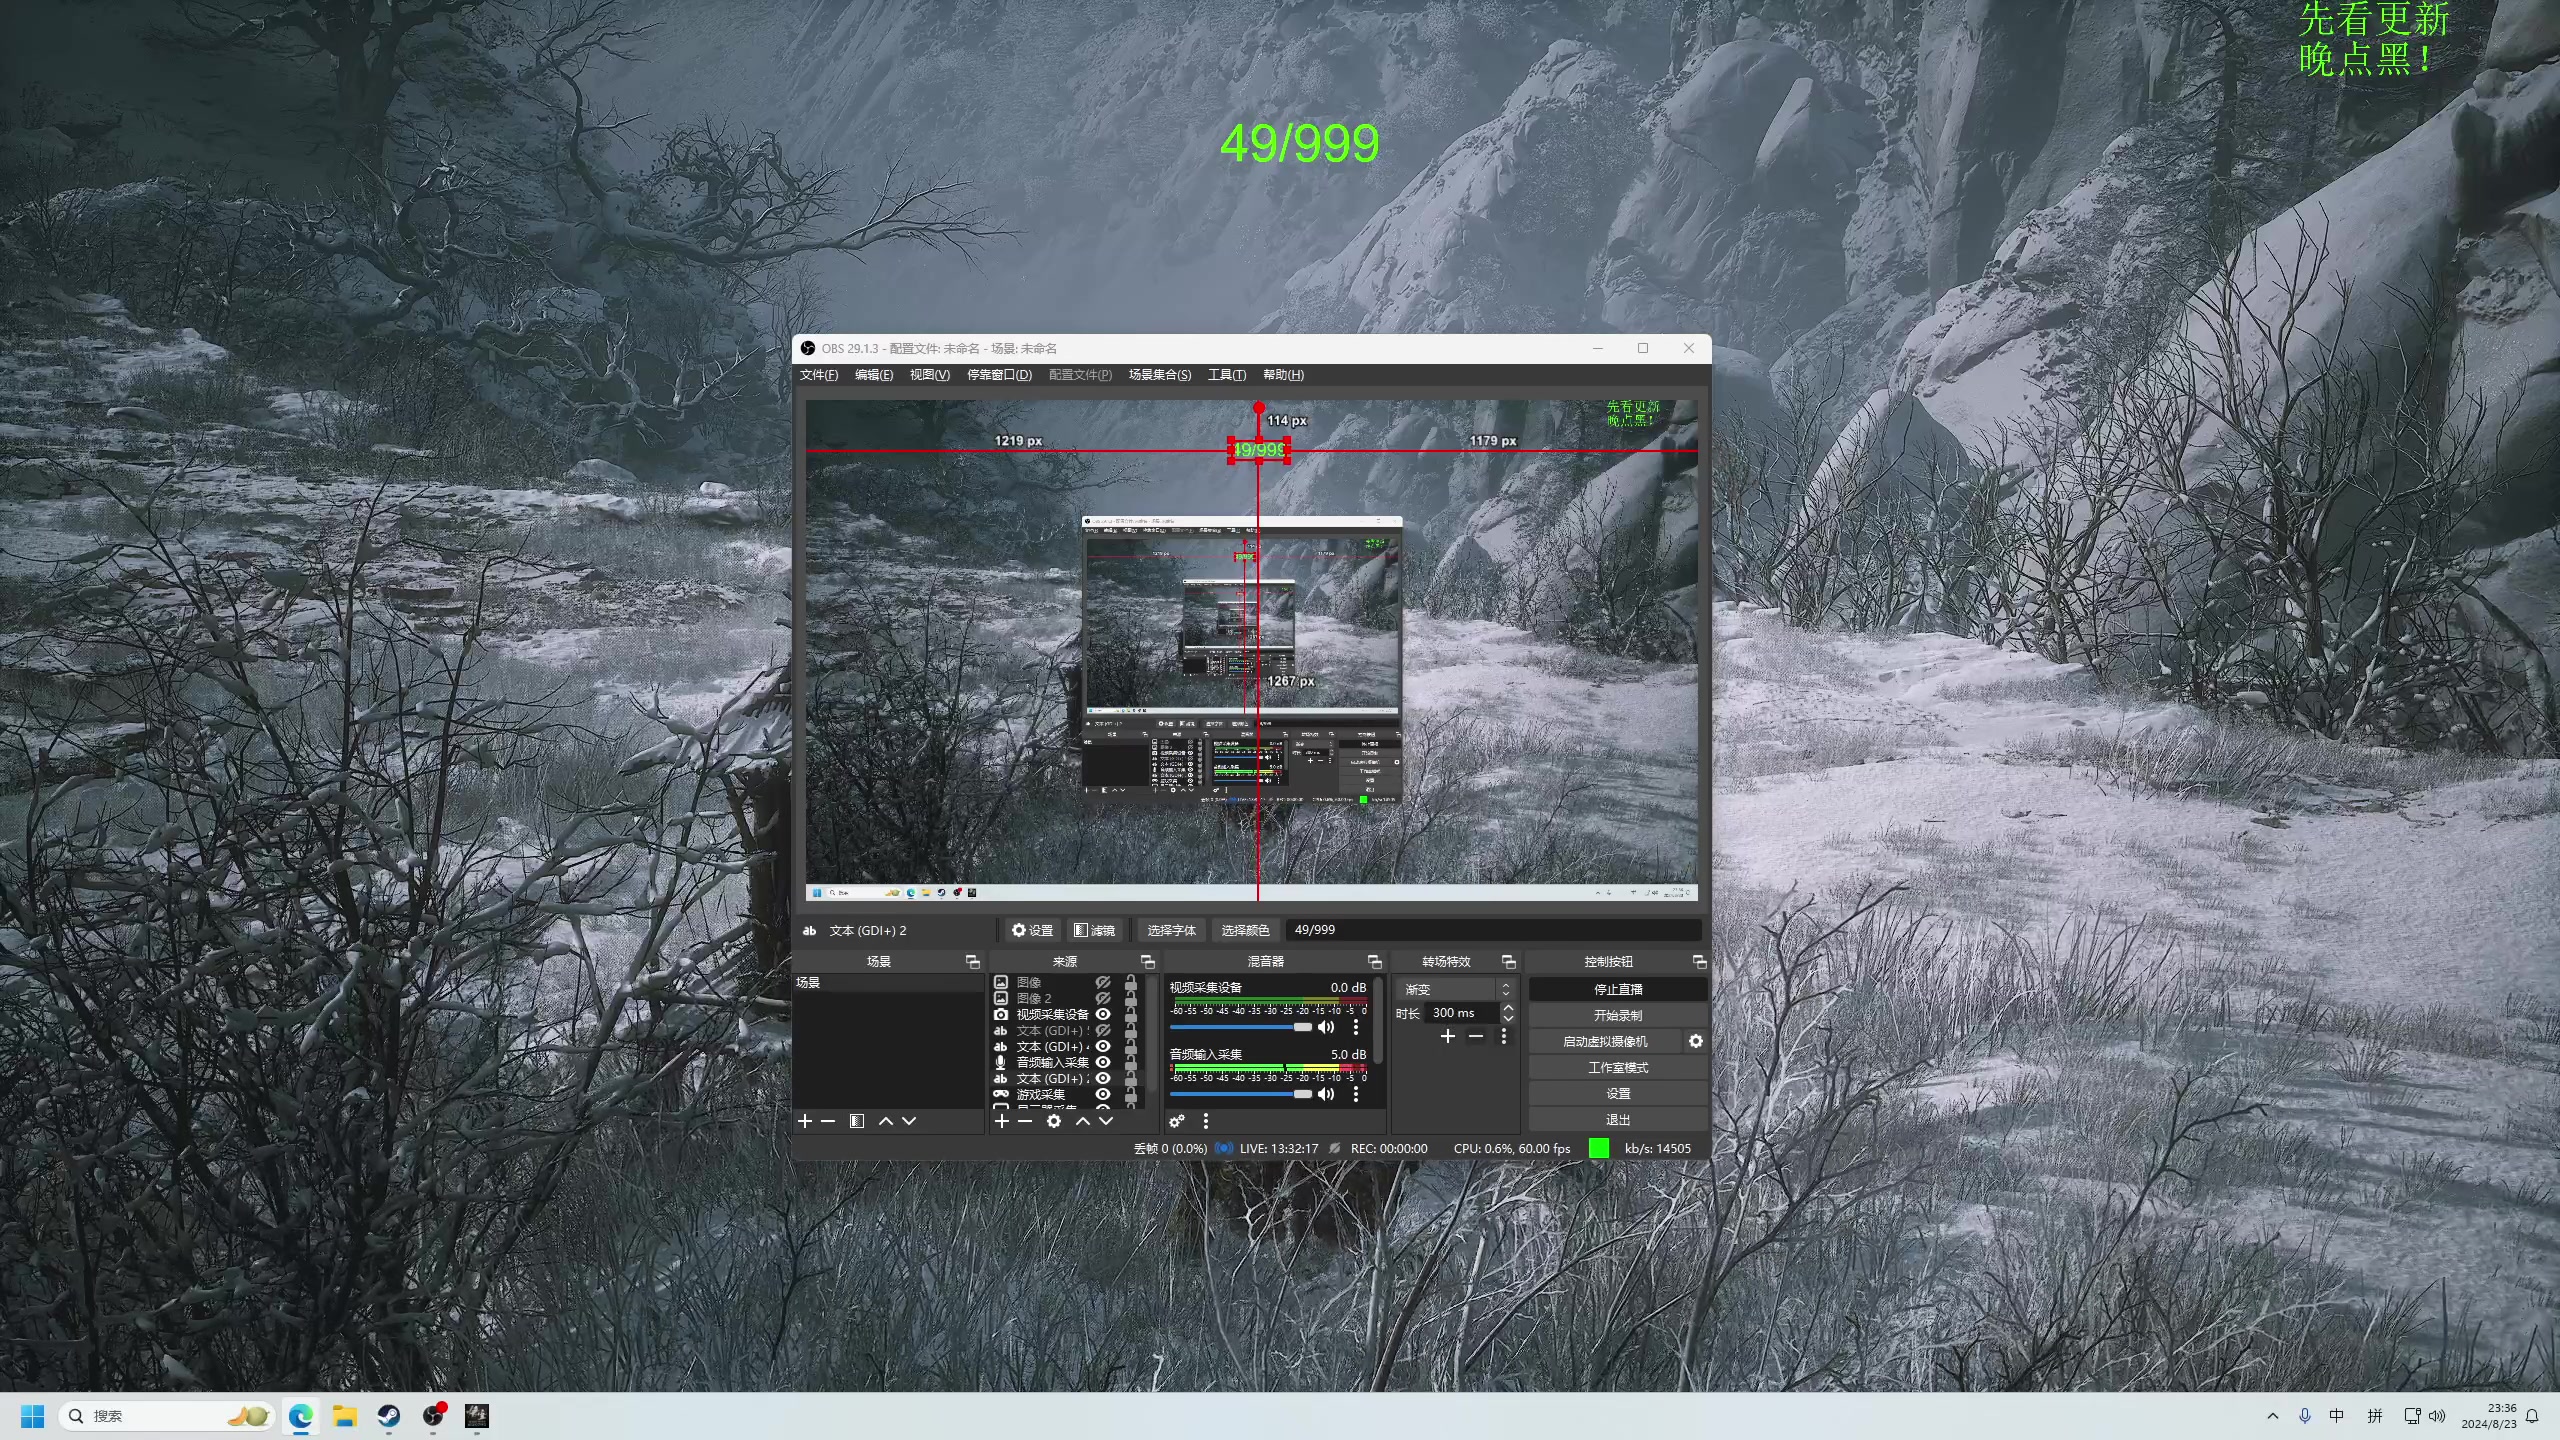This screenshot has width=2560, height=1440.
Task: Click 选择字体 button in source toolbar
Action: coord(1171,930)
